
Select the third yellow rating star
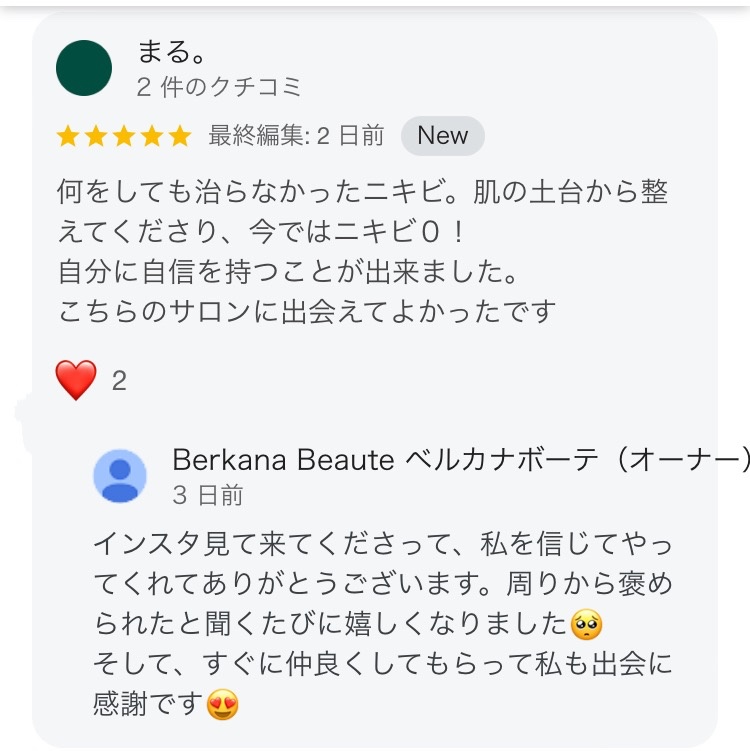124,136
